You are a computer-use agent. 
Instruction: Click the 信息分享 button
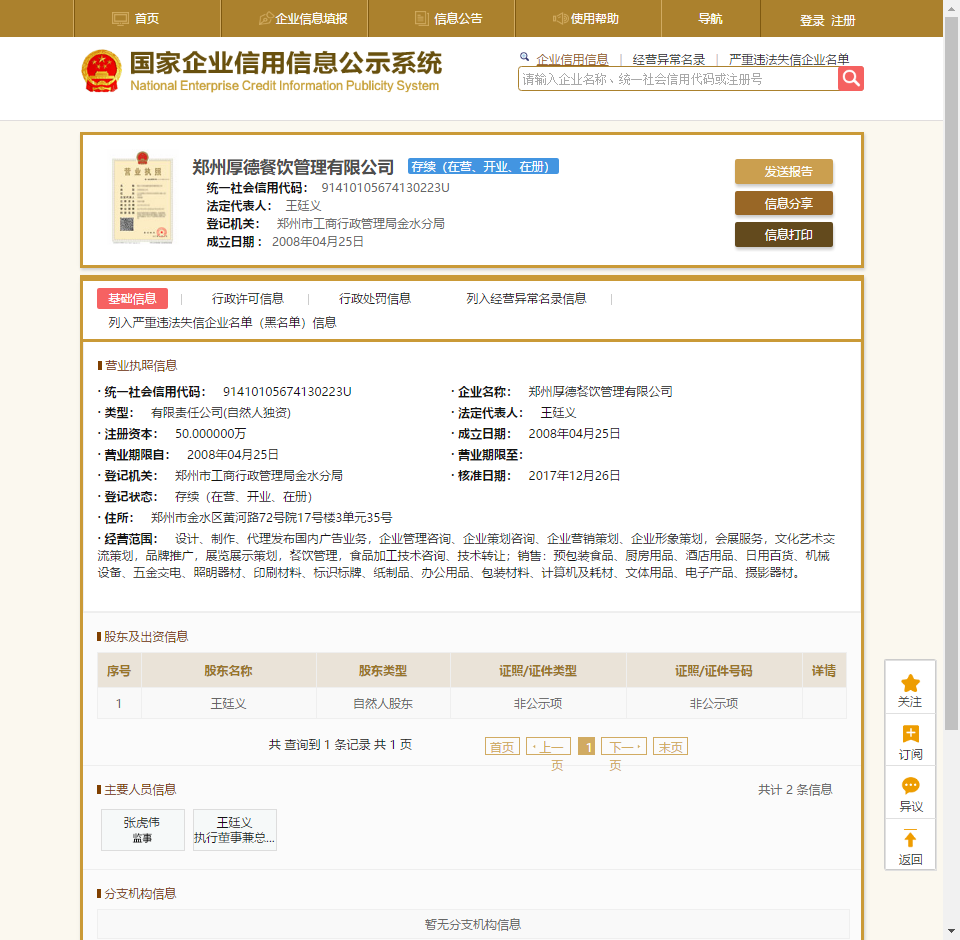pos(783,203)
